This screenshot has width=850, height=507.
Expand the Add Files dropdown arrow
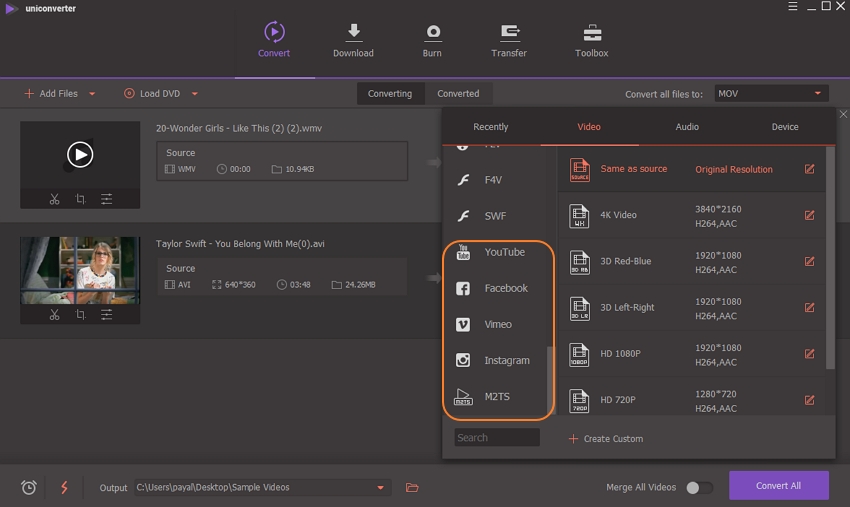[92, 94]
